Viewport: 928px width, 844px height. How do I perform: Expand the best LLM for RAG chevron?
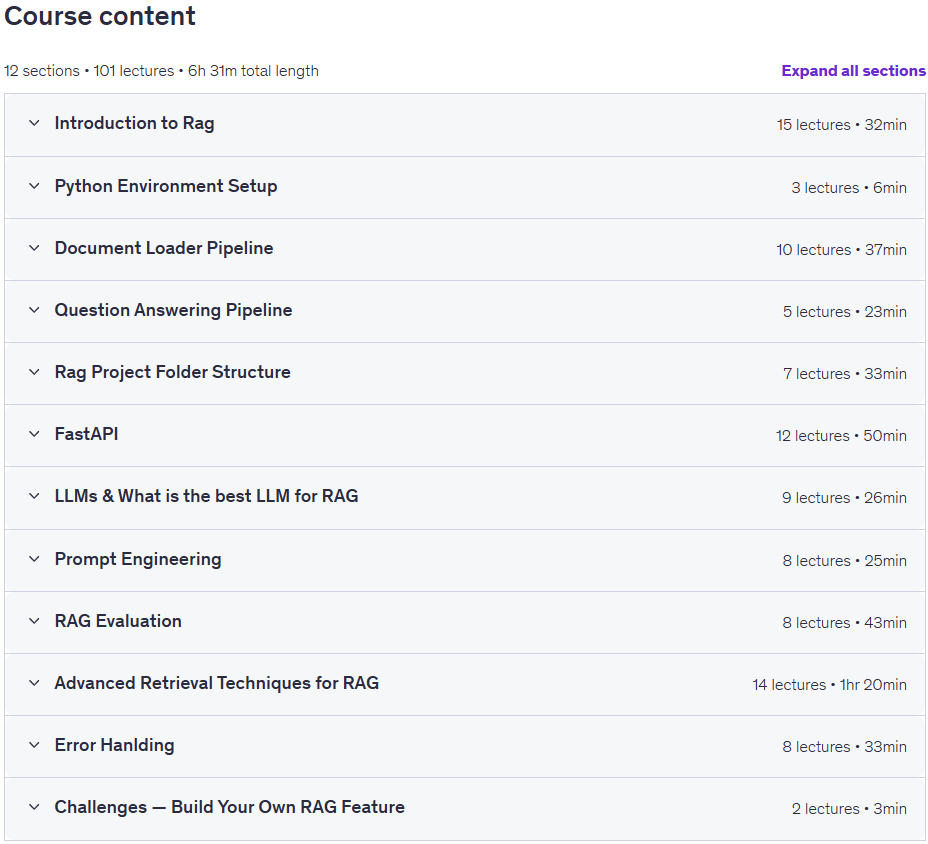click(34, 496)
